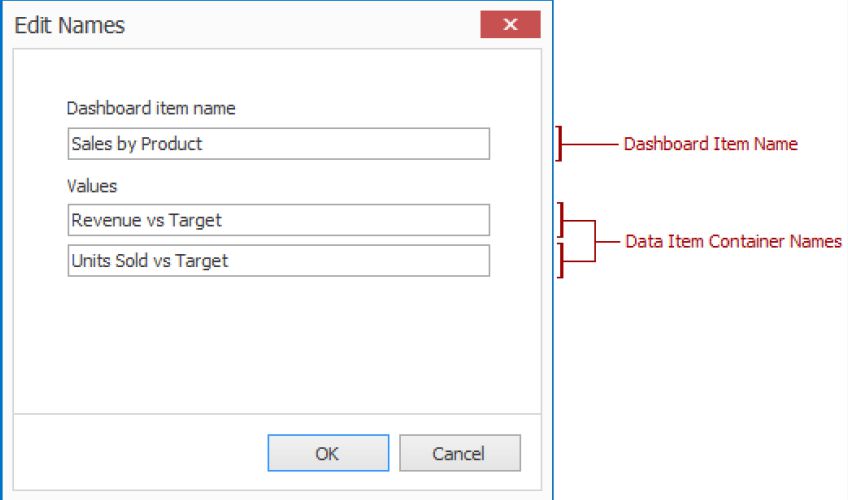This screenshot has height=500, width=848.
Task: Click the Data Item Container Names annotation
Action: pyautogui.click(x=733, y=241)
